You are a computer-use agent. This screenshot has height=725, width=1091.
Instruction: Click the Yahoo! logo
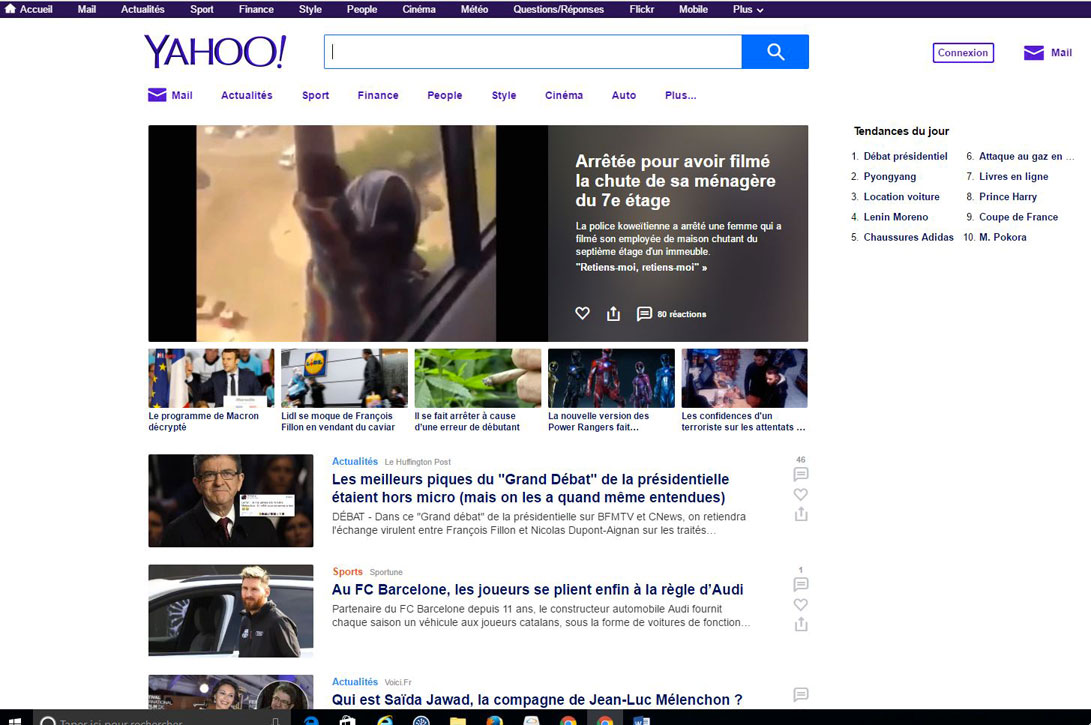click(215, 51)
